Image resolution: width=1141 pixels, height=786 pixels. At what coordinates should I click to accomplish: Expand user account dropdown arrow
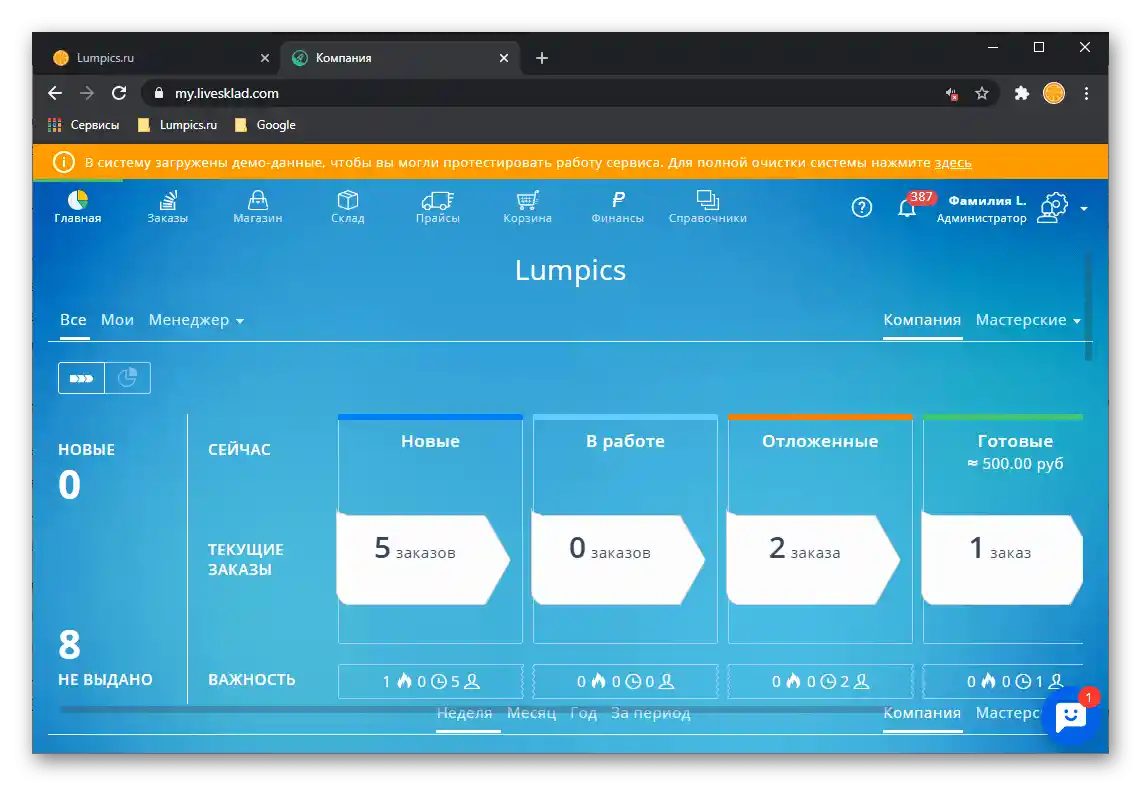click(x=1084, y=209)
